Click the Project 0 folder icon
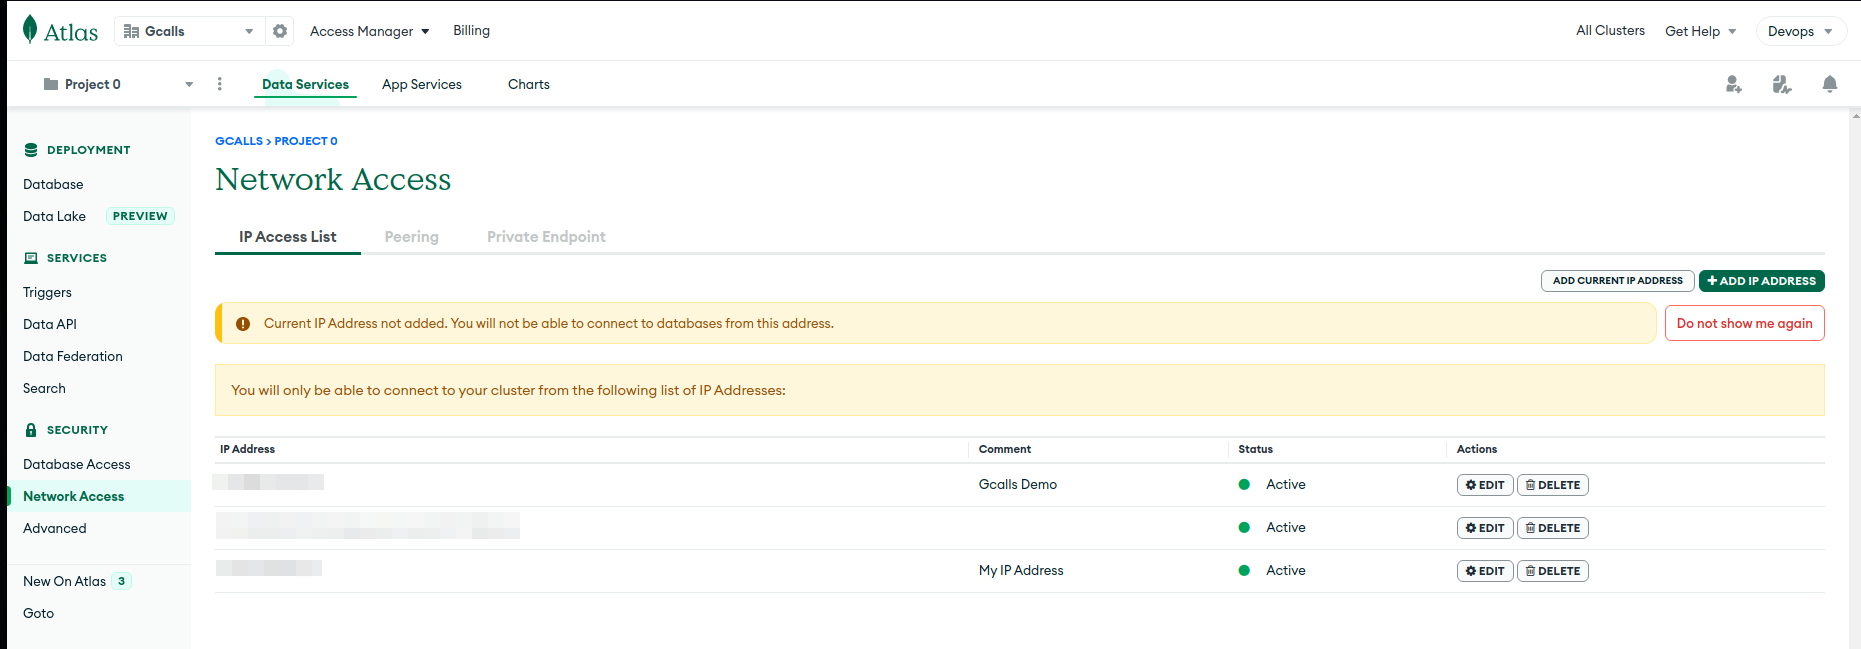Screen dimensions: 1861x649 [x=51, y=84]
